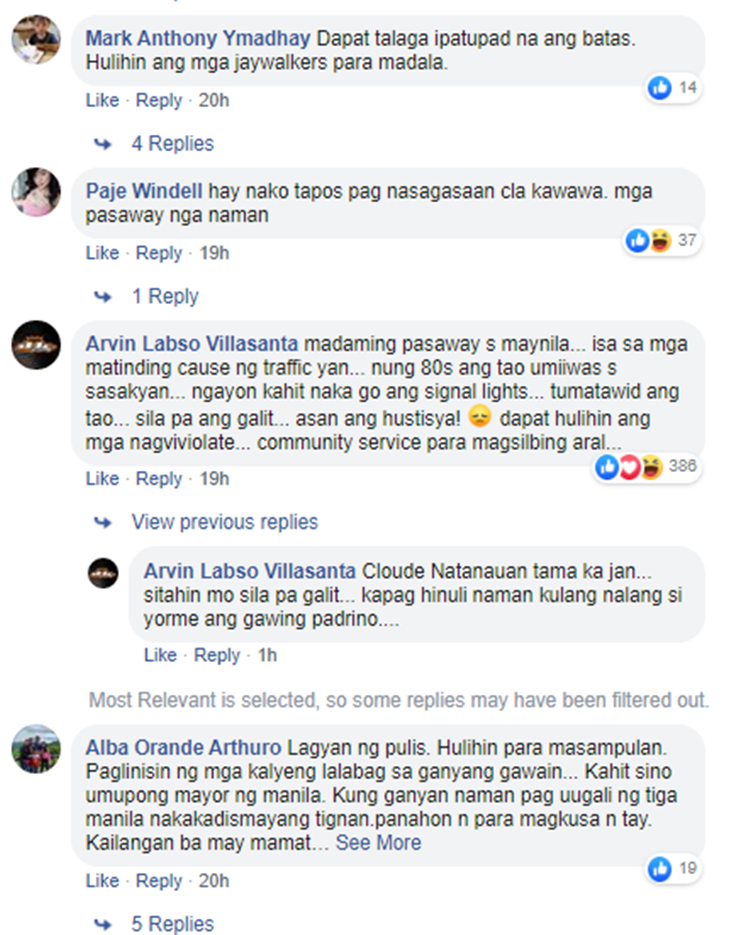Reply to Alba Orande Arthuro's comment
The width and height of the screenshot is (750, 935).
159,881
